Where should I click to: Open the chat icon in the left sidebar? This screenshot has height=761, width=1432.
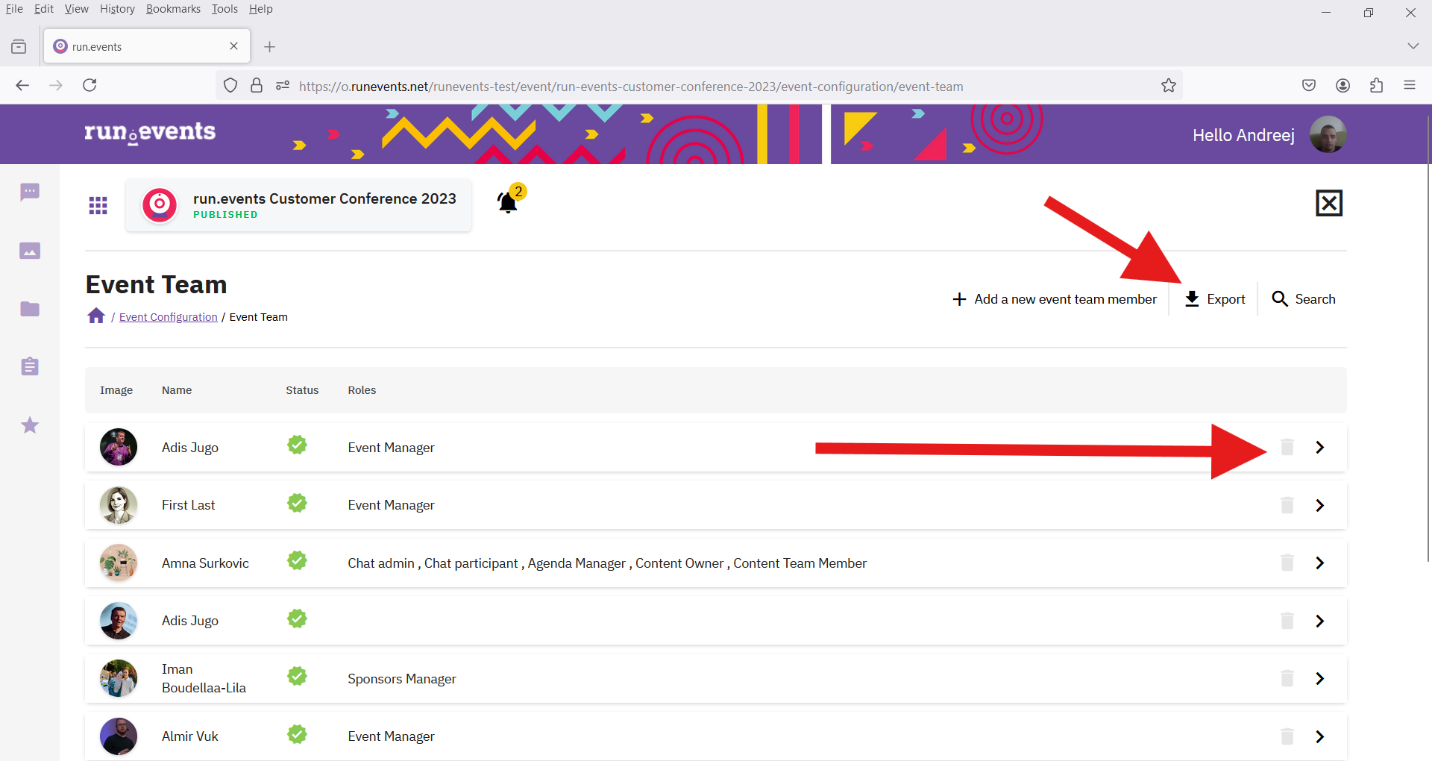point(30,192)
